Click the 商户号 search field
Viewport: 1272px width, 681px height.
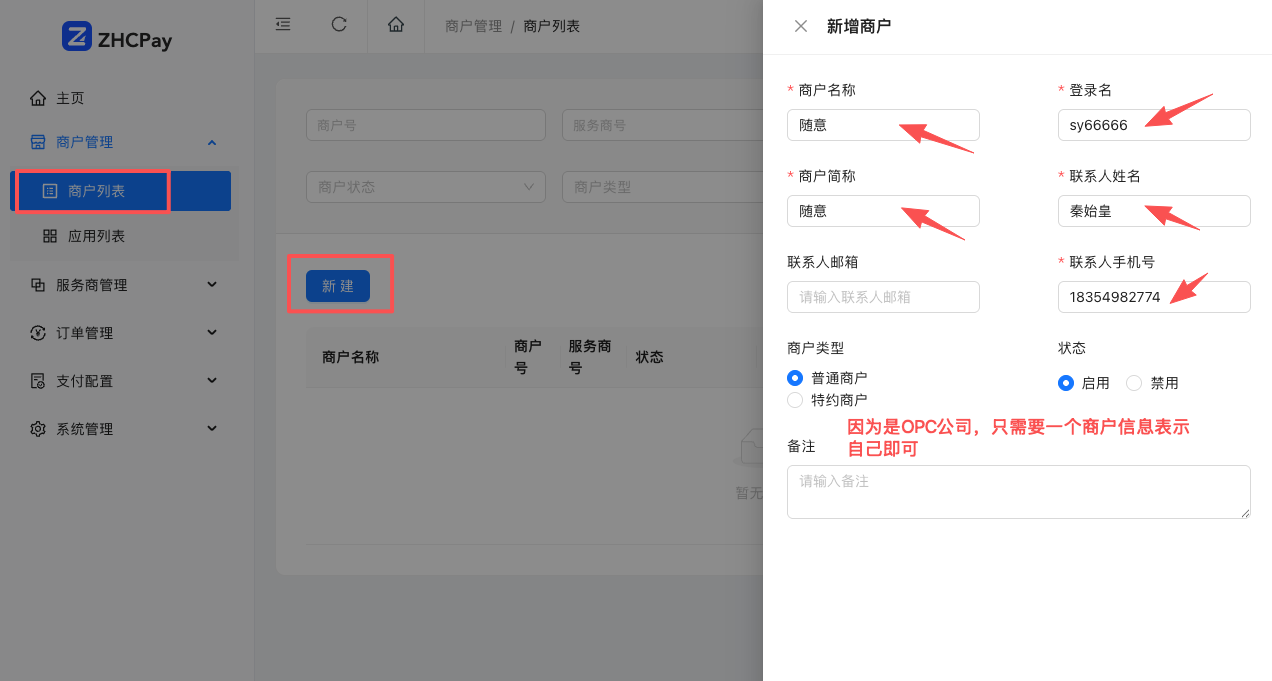click(426, 125)
